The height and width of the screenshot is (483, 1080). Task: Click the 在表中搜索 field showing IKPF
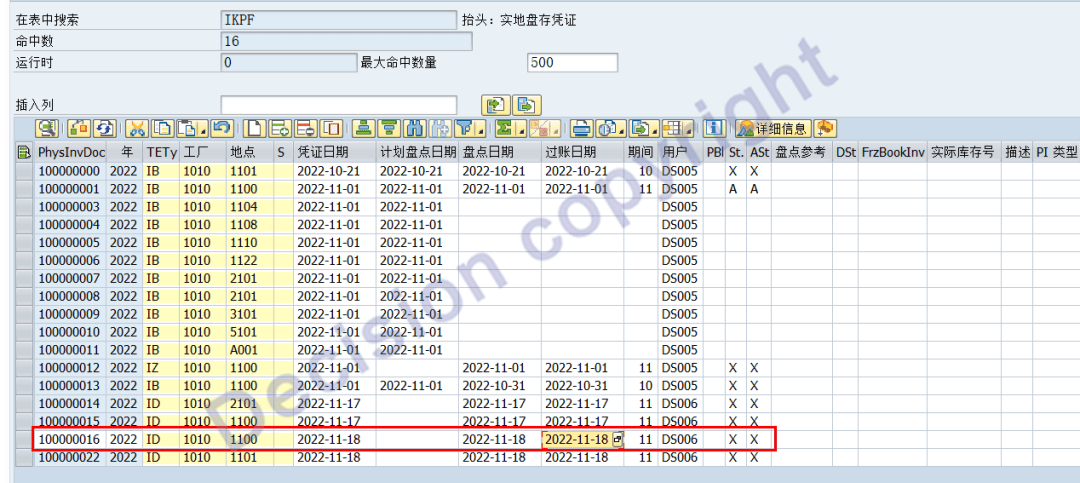(x=339, y=20)
